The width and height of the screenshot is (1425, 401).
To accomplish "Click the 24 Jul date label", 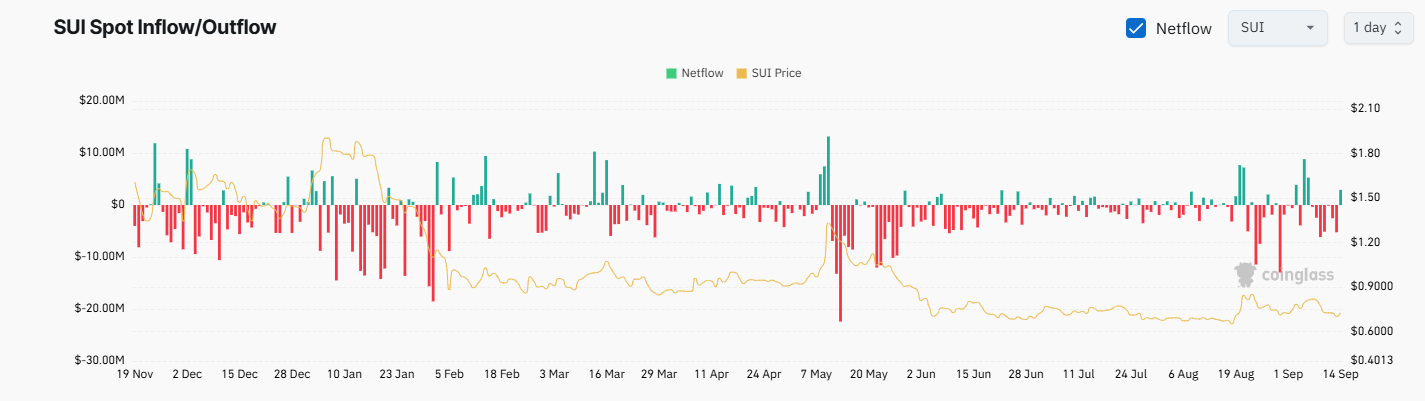I will point(1130,374).
